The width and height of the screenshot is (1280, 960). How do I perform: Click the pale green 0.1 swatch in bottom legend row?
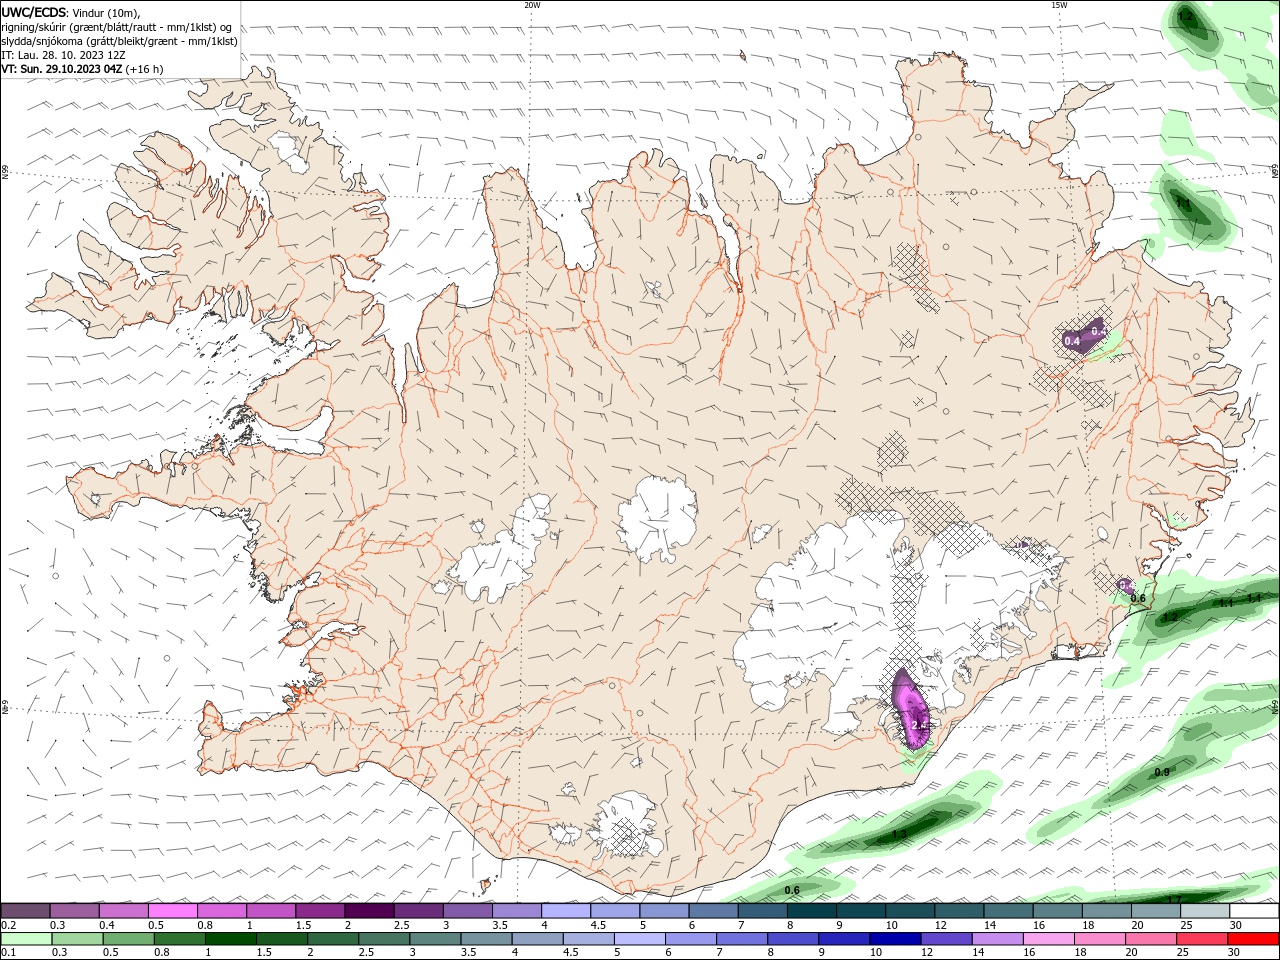point(26,939)
